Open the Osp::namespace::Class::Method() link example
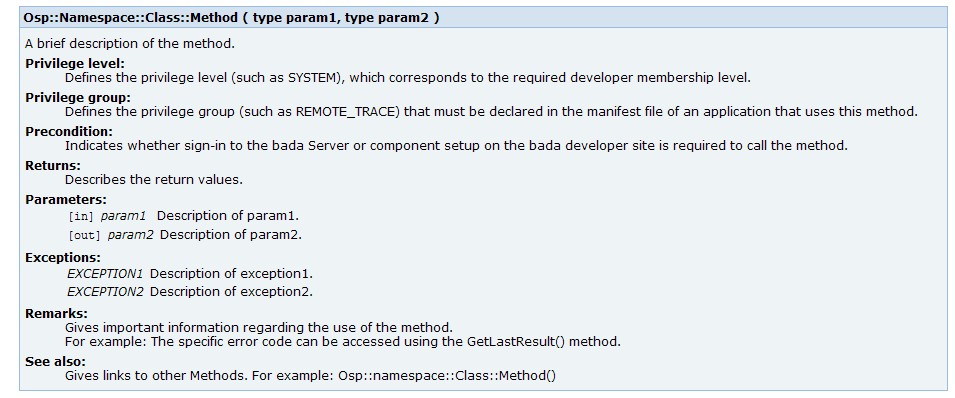Screen dimensions: 955x398 coord(447,376)
